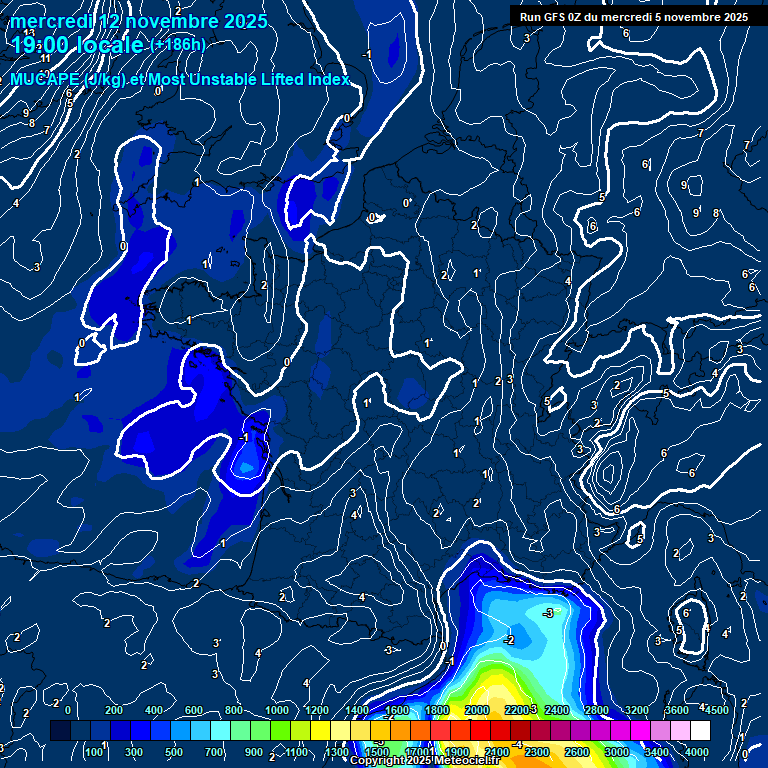
Task: Click the '19:00 locale' time text
Action: (x=77, y=45)
